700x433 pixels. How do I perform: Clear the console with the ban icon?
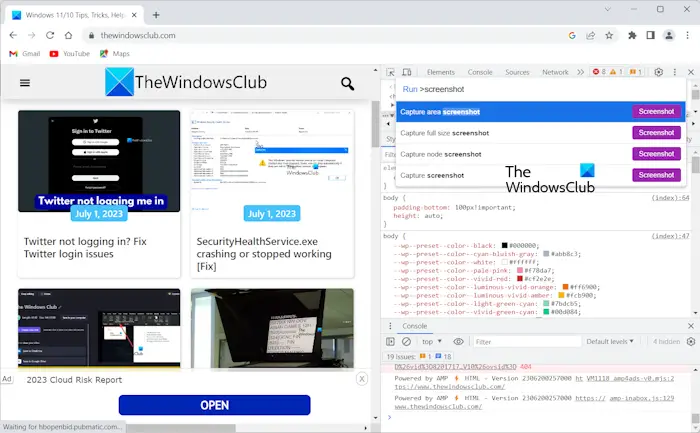[x=406, y=341]
